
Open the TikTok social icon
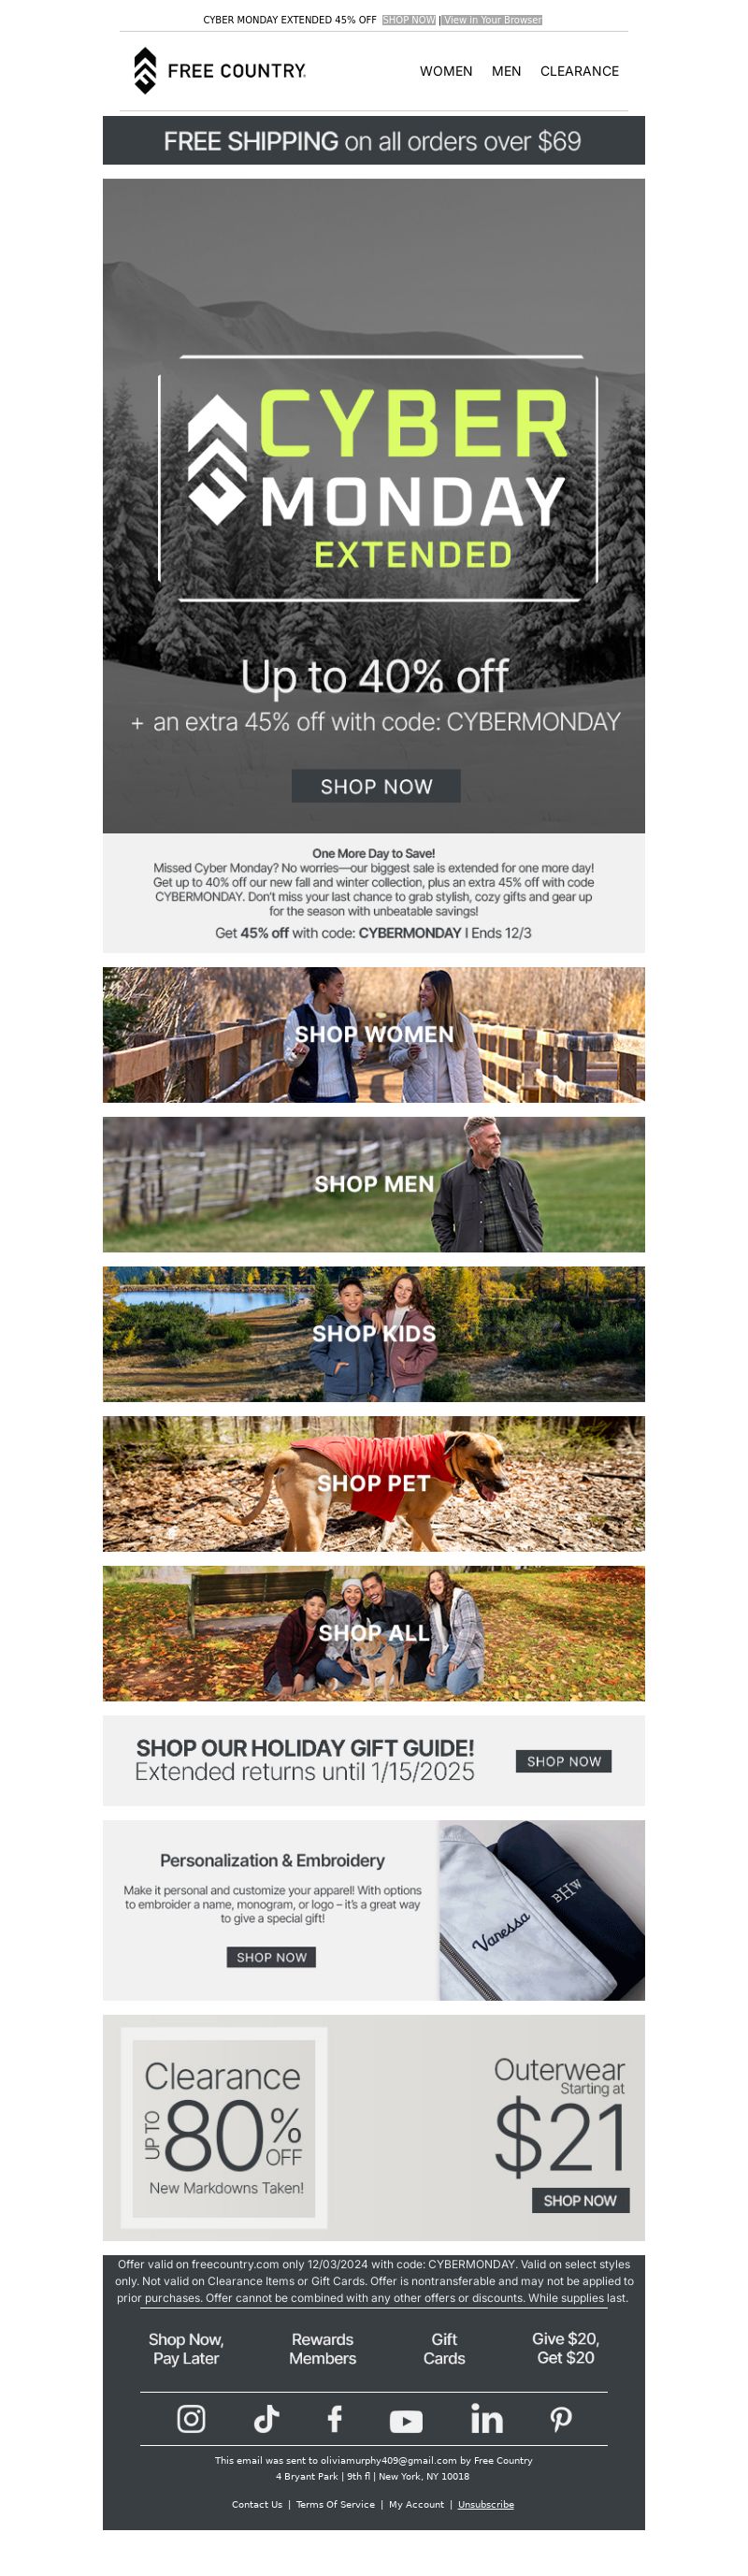point(266,2418)
